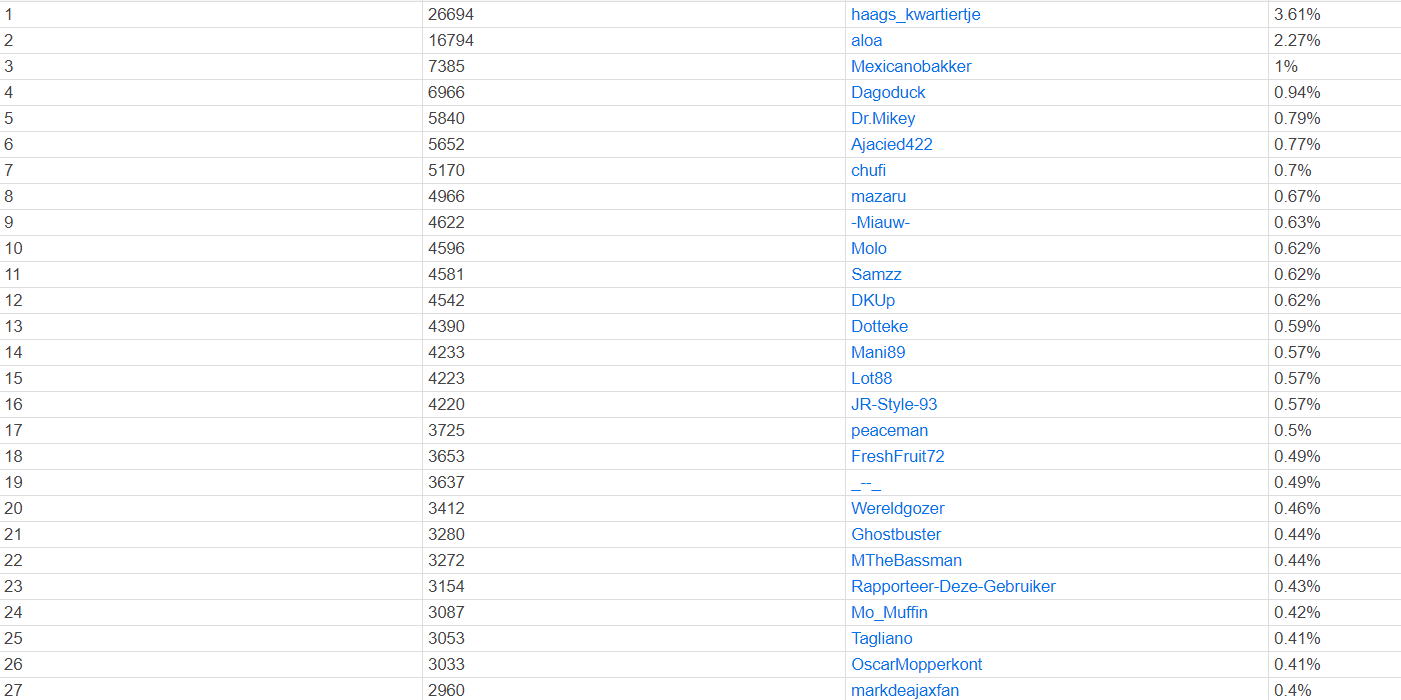1401x700 pixels.
Task: Open Dr.Mikey profile
Action: (x=883, y=119)
